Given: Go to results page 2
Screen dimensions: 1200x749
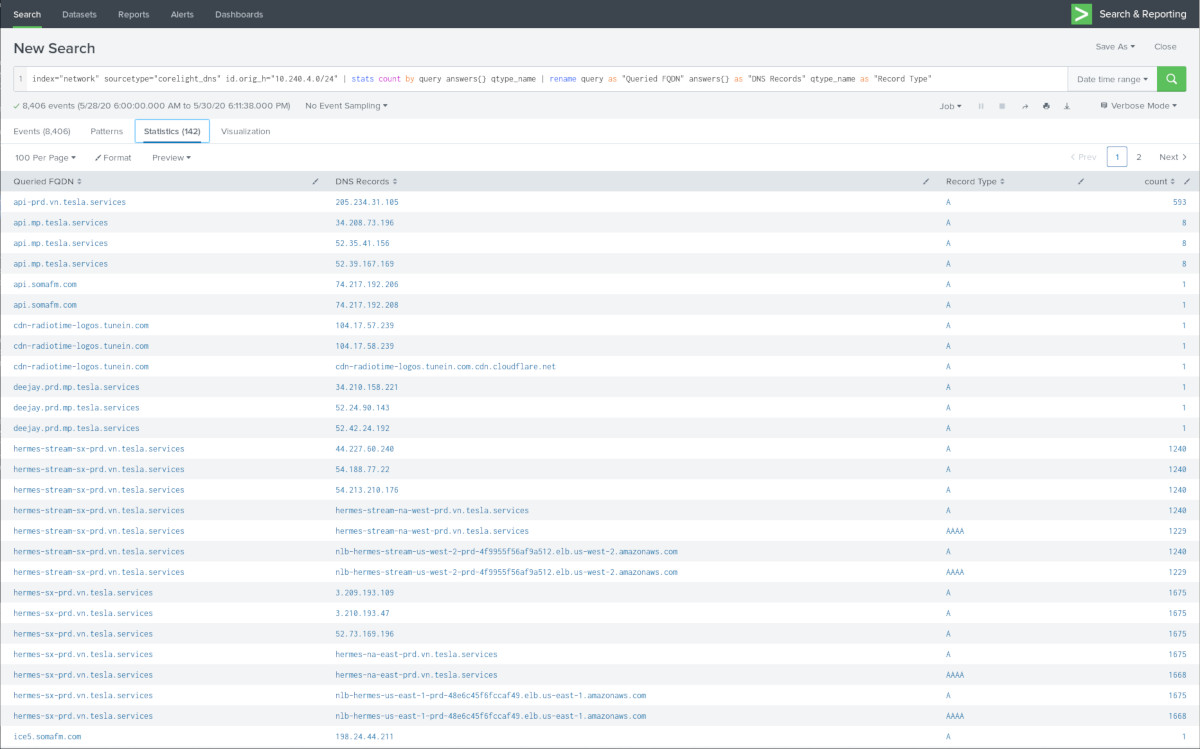Looking at the screenshot, I should tap(1139, 157).
